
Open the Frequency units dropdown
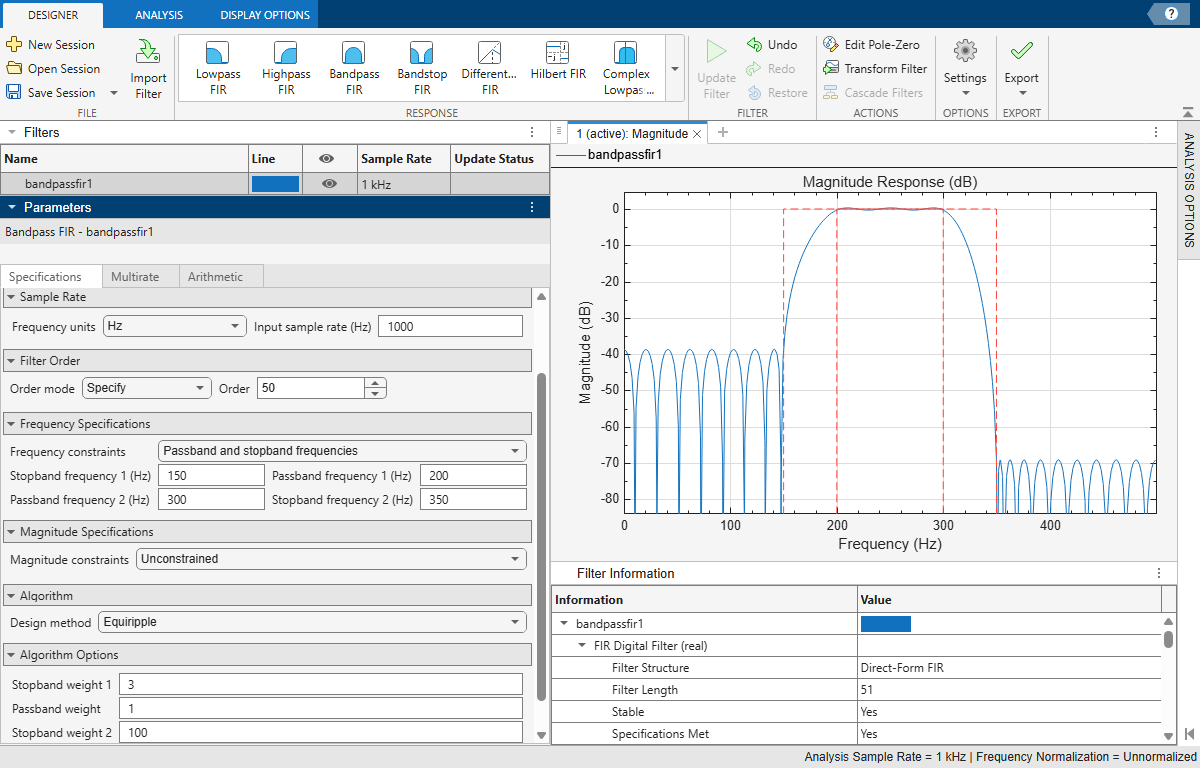175,326
